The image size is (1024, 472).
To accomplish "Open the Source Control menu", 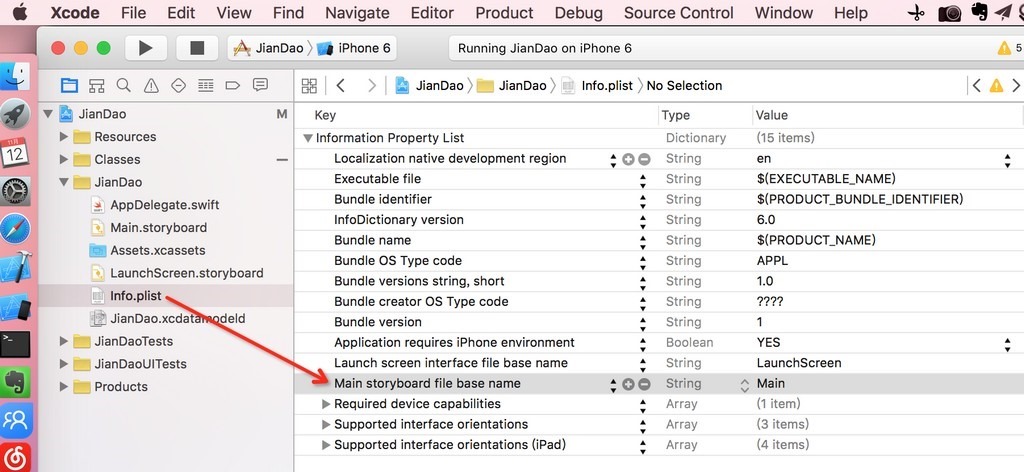I will tap(678, 13).
